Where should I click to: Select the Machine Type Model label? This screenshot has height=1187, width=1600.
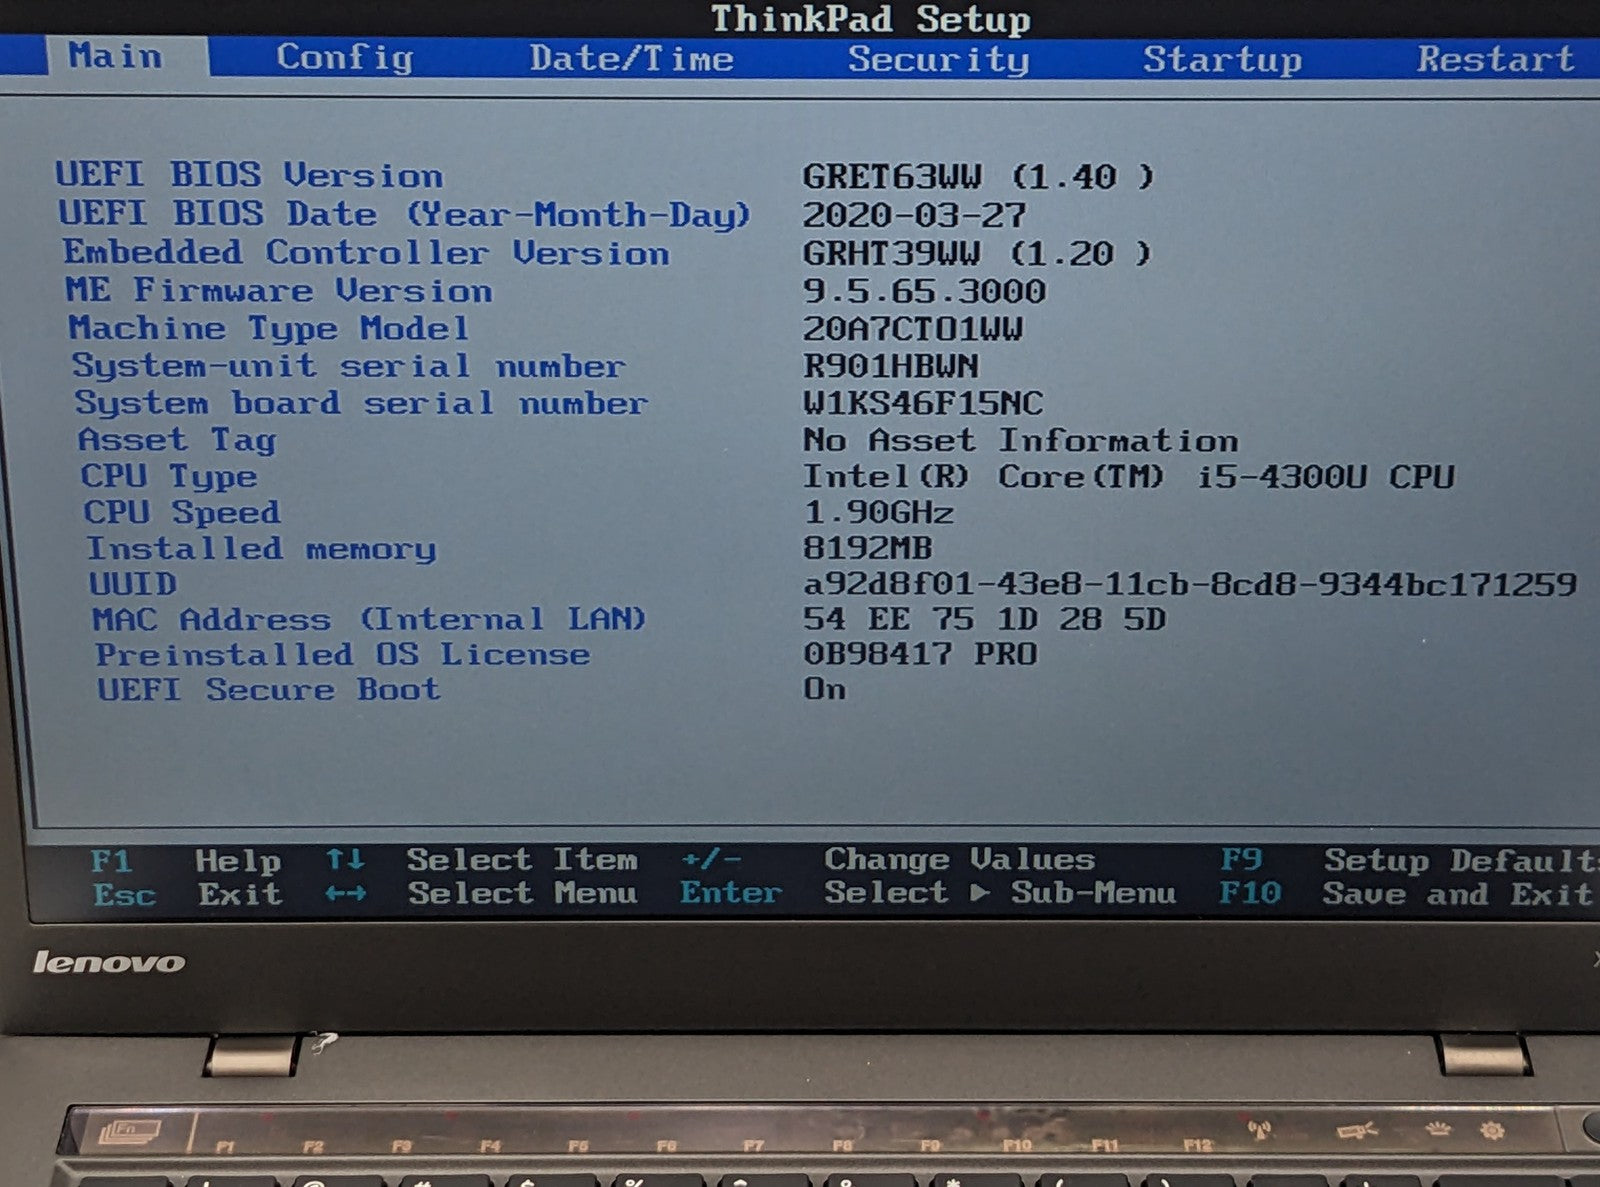[268, 329]
